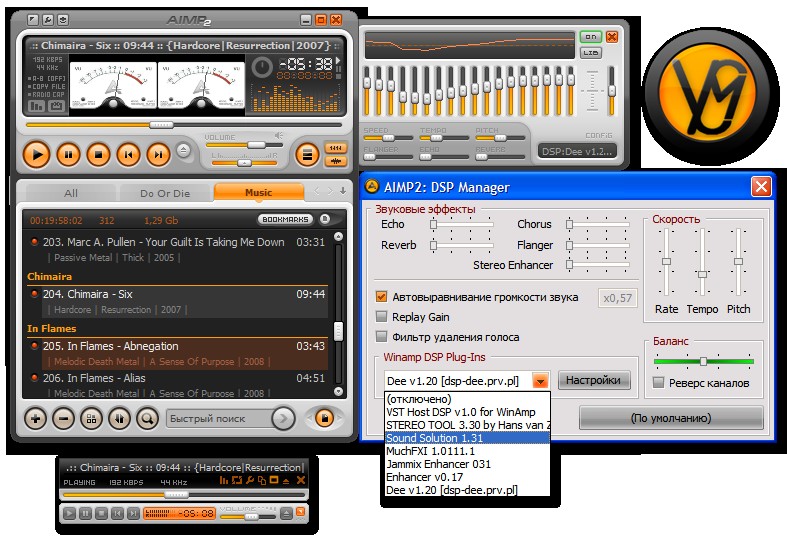787x539 pixels.
Task: Choose Sound Solution 1.31 in the list
Action: coord(467,438)
